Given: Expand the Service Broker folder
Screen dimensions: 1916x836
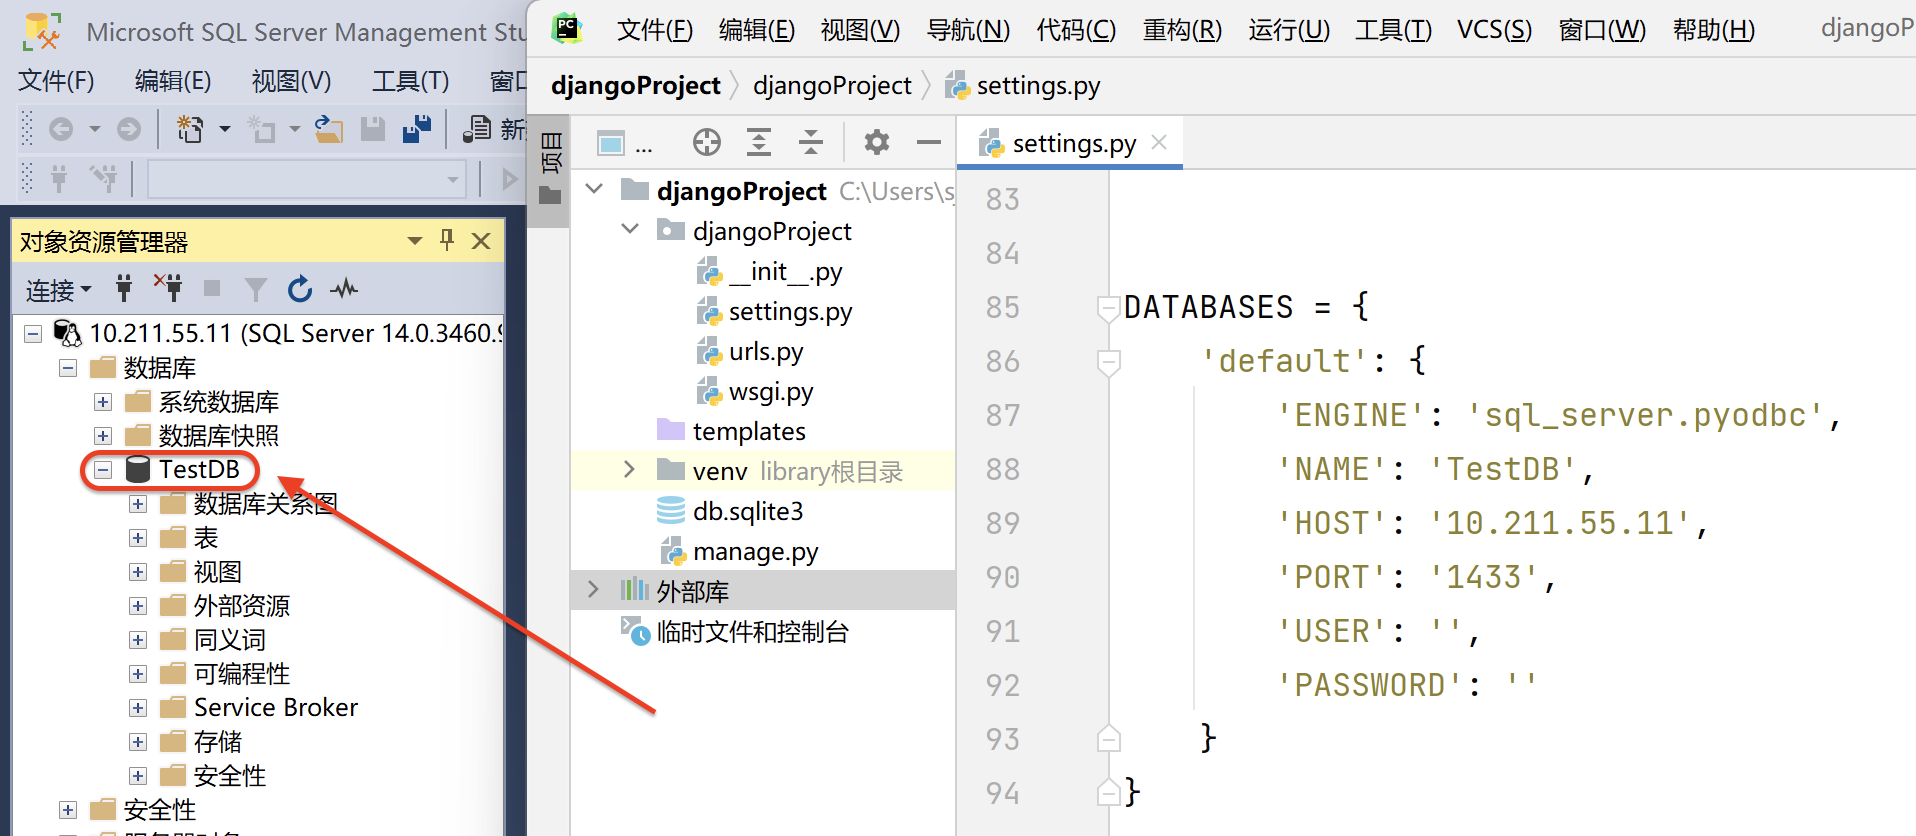Looking at the screenshot, I should (138, 708).
